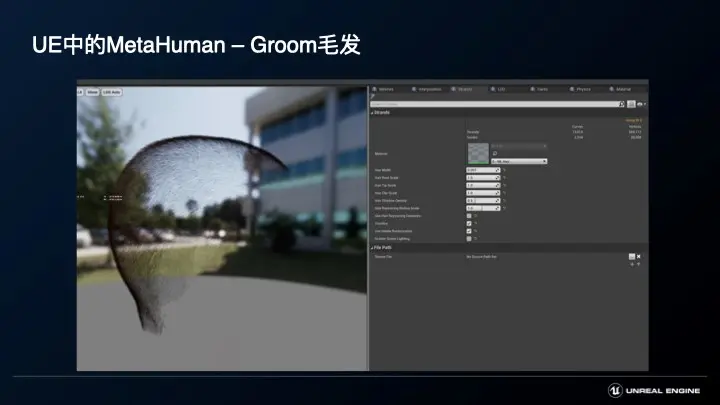Viewport: 720px width, 405px height.
Task: Toggle the Voxelize checkbox
Action: coord(469,224)
